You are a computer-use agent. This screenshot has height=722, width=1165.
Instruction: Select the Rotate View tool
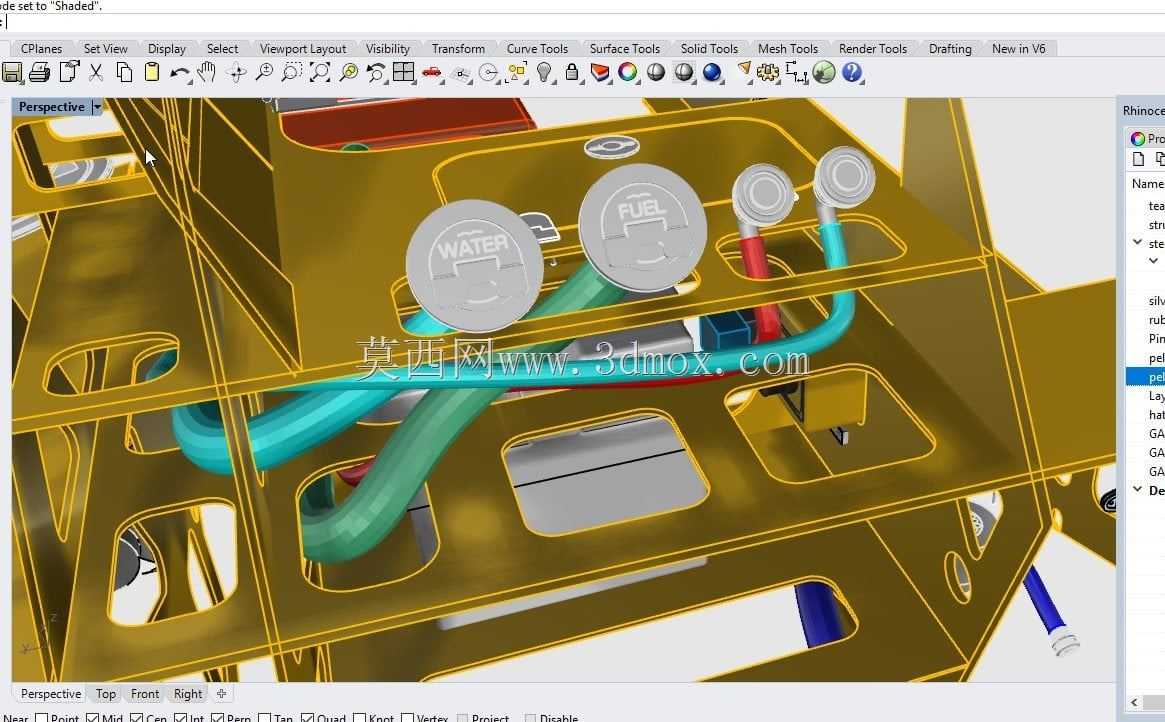click(236, 72)
